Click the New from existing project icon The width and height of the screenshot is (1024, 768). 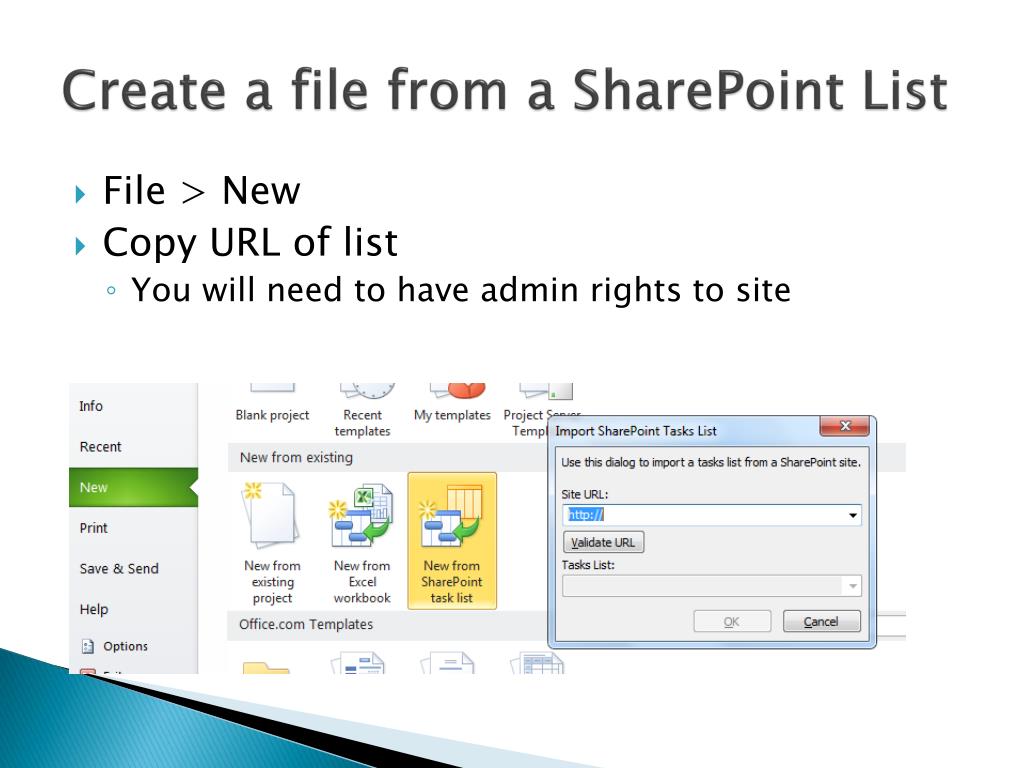click(272, 516)
